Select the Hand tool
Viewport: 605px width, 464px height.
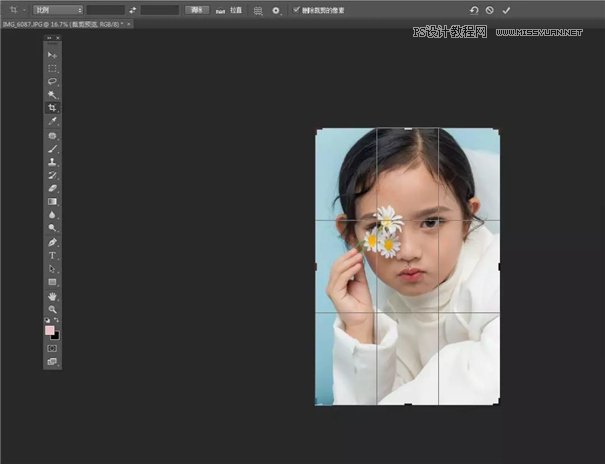[x=52, y=297]
